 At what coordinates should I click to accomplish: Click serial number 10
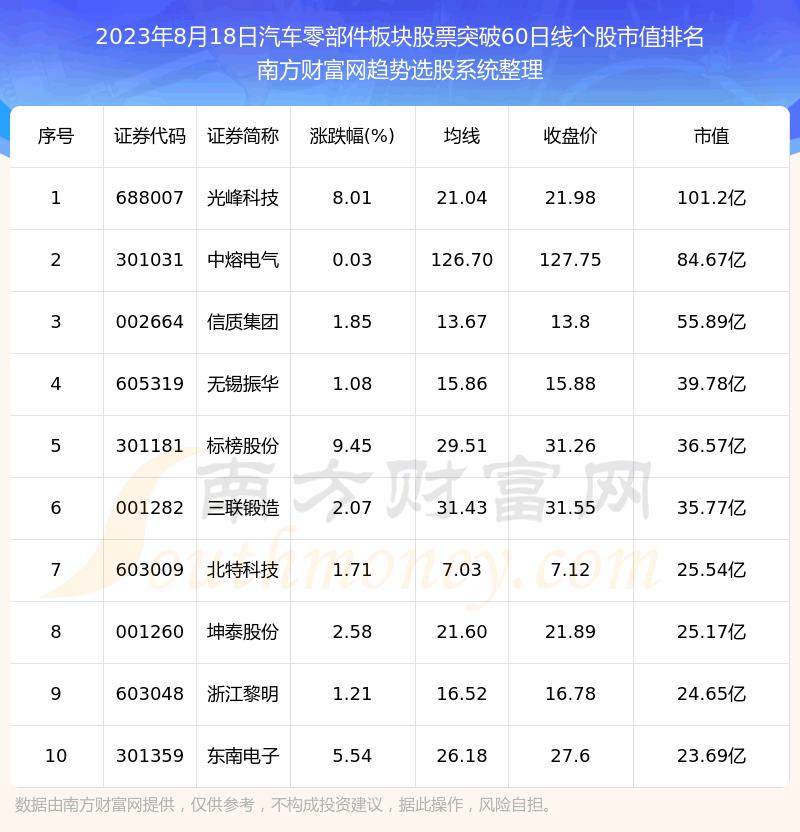point(56,756)
